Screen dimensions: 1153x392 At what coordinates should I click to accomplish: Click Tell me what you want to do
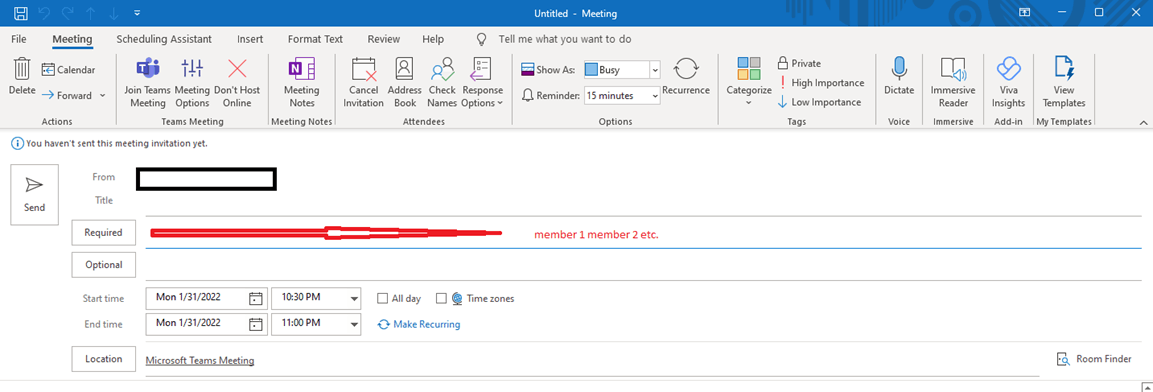[x=564, y=39]
